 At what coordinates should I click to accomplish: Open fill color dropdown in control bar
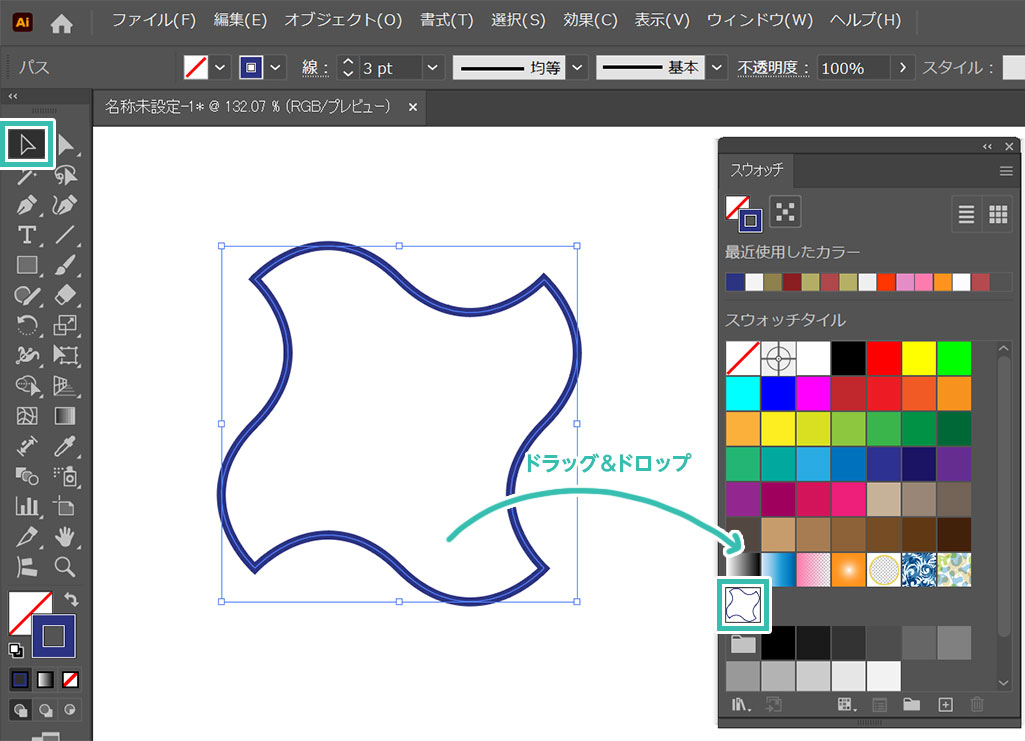220,67
